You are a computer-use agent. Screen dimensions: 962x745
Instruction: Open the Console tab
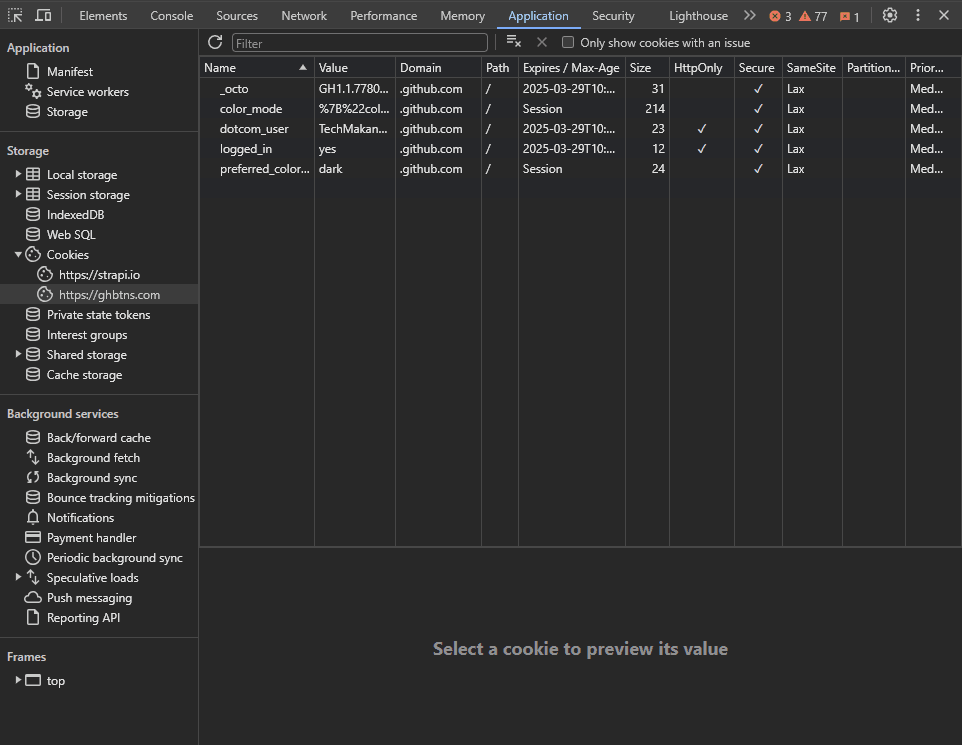click(x=172, y=16)
